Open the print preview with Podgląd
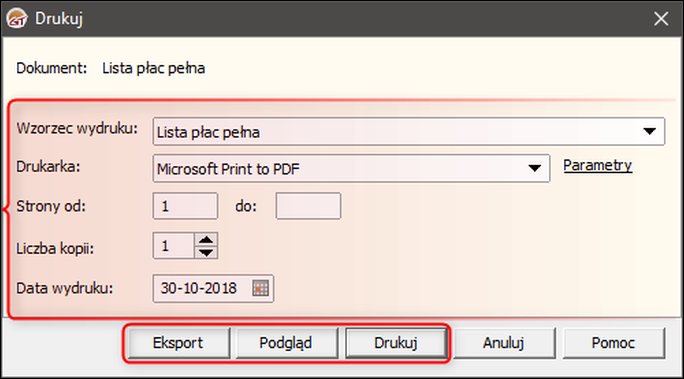Screen dimensions: 684x379 [286, 343]
